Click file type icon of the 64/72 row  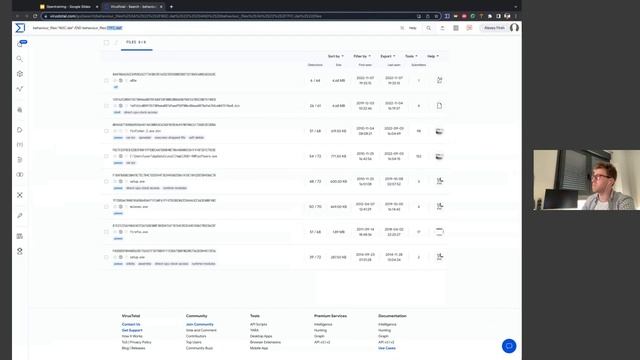pos(439,156)
